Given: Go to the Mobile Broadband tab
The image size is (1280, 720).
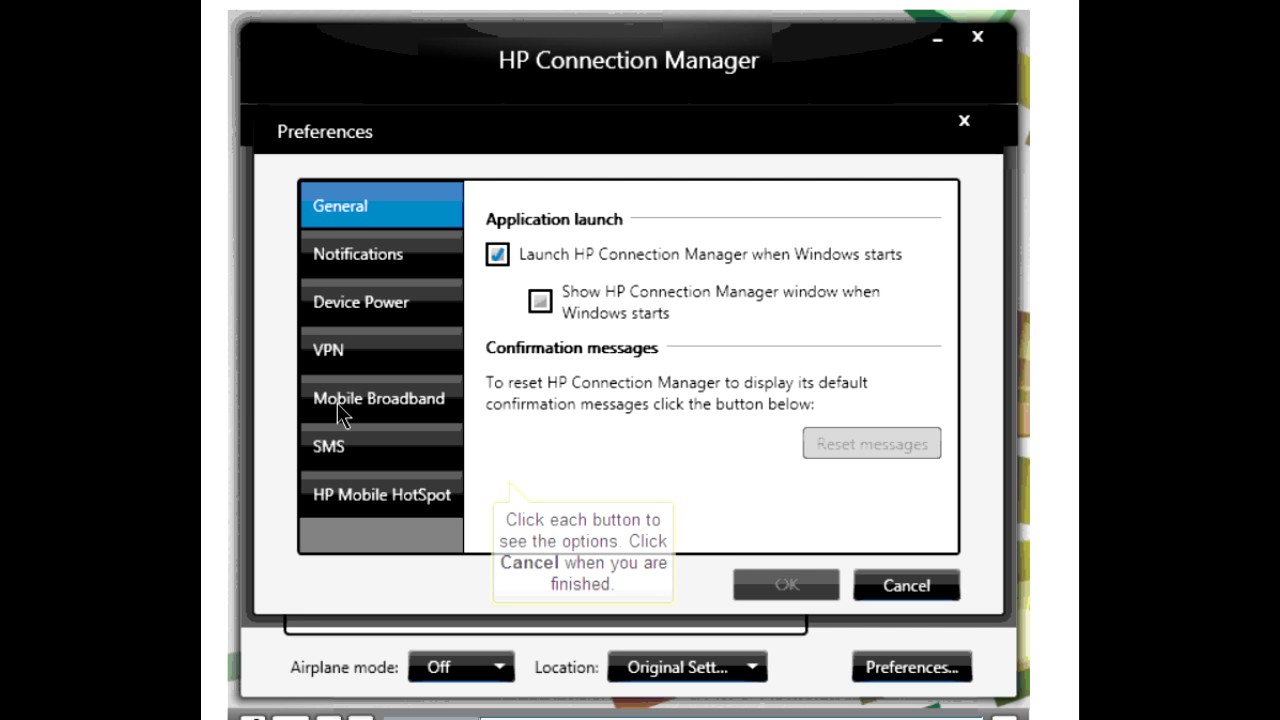Looking at the screenshot, I should (381, 398).
